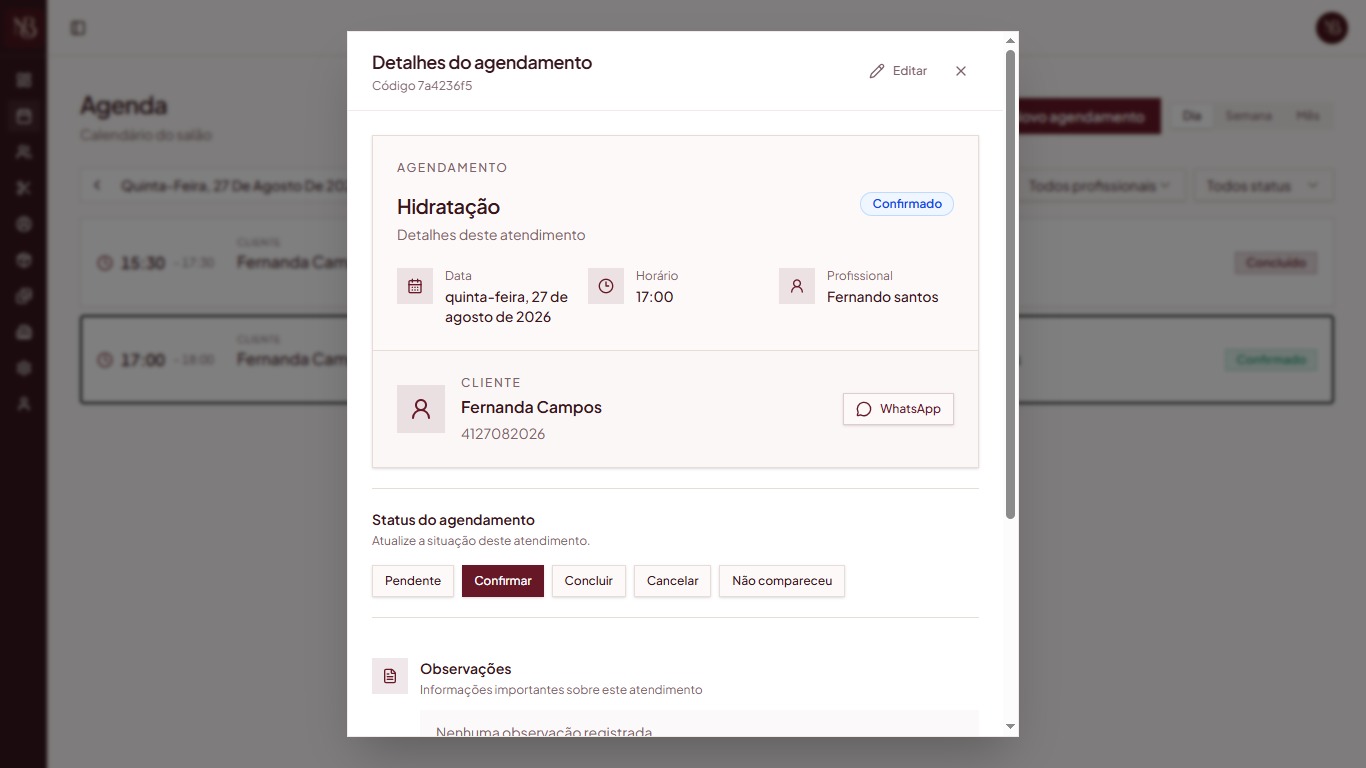Click the time value 17:00 in the dialog
Viewport: 1366px width, 768px height.
coord(655,297)
